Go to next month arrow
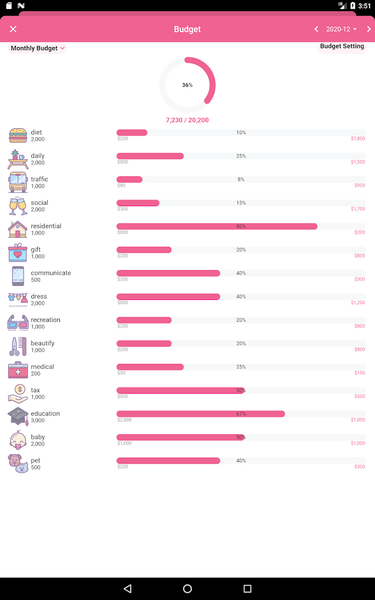The height and width of the screenshot is (600, 375). tap(368, 29)
